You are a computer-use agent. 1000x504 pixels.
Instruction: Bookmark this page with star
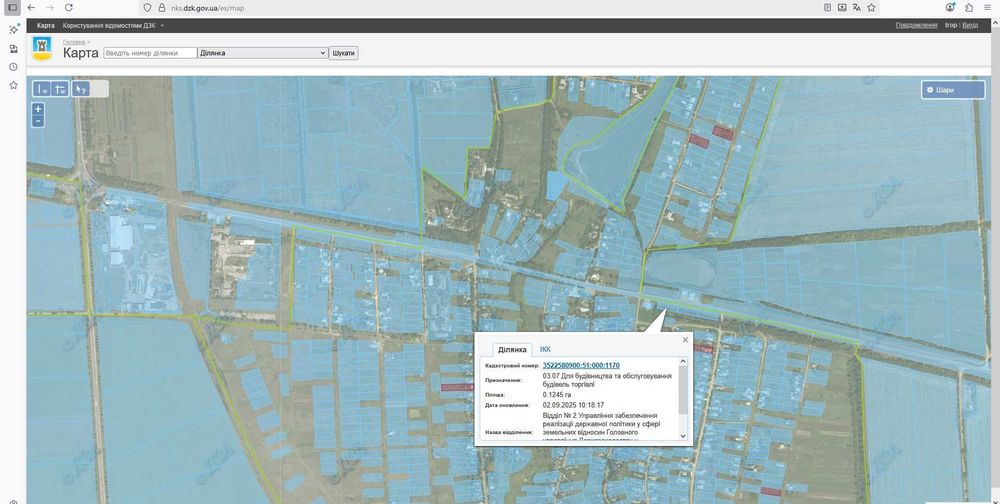[871, 8]
